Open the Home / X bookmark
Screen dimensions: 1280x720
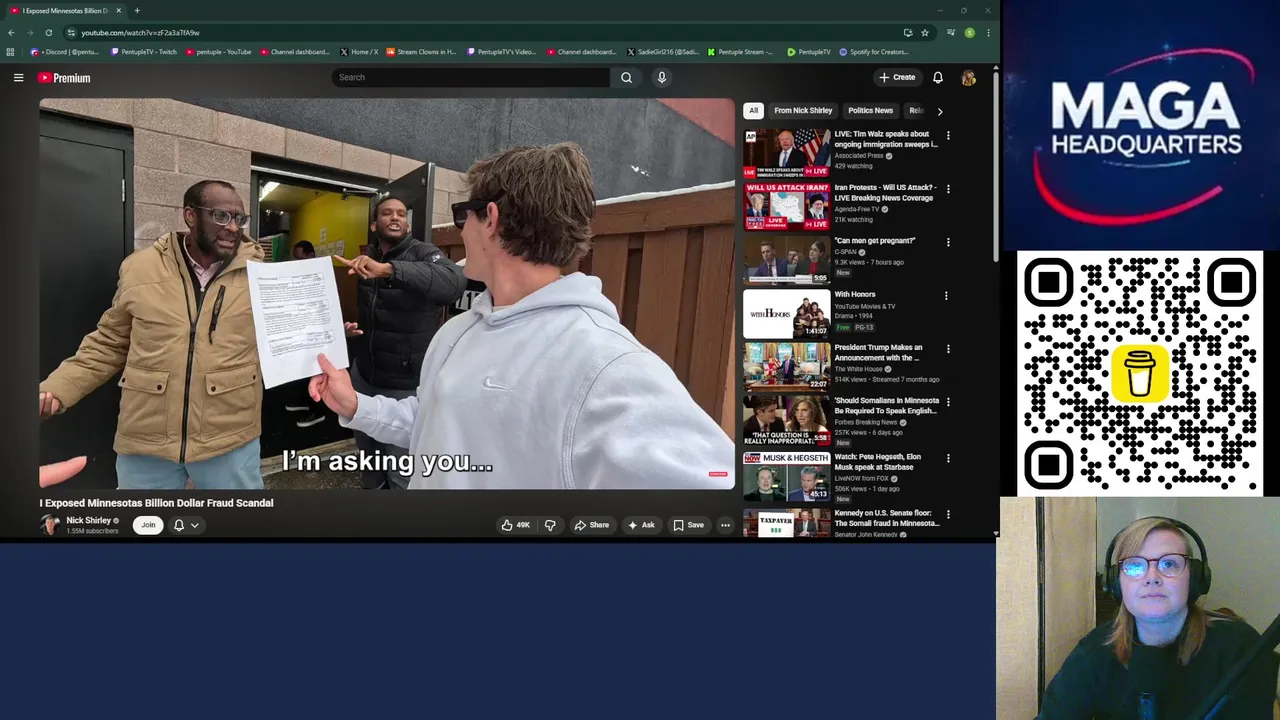tap(359, 52)
